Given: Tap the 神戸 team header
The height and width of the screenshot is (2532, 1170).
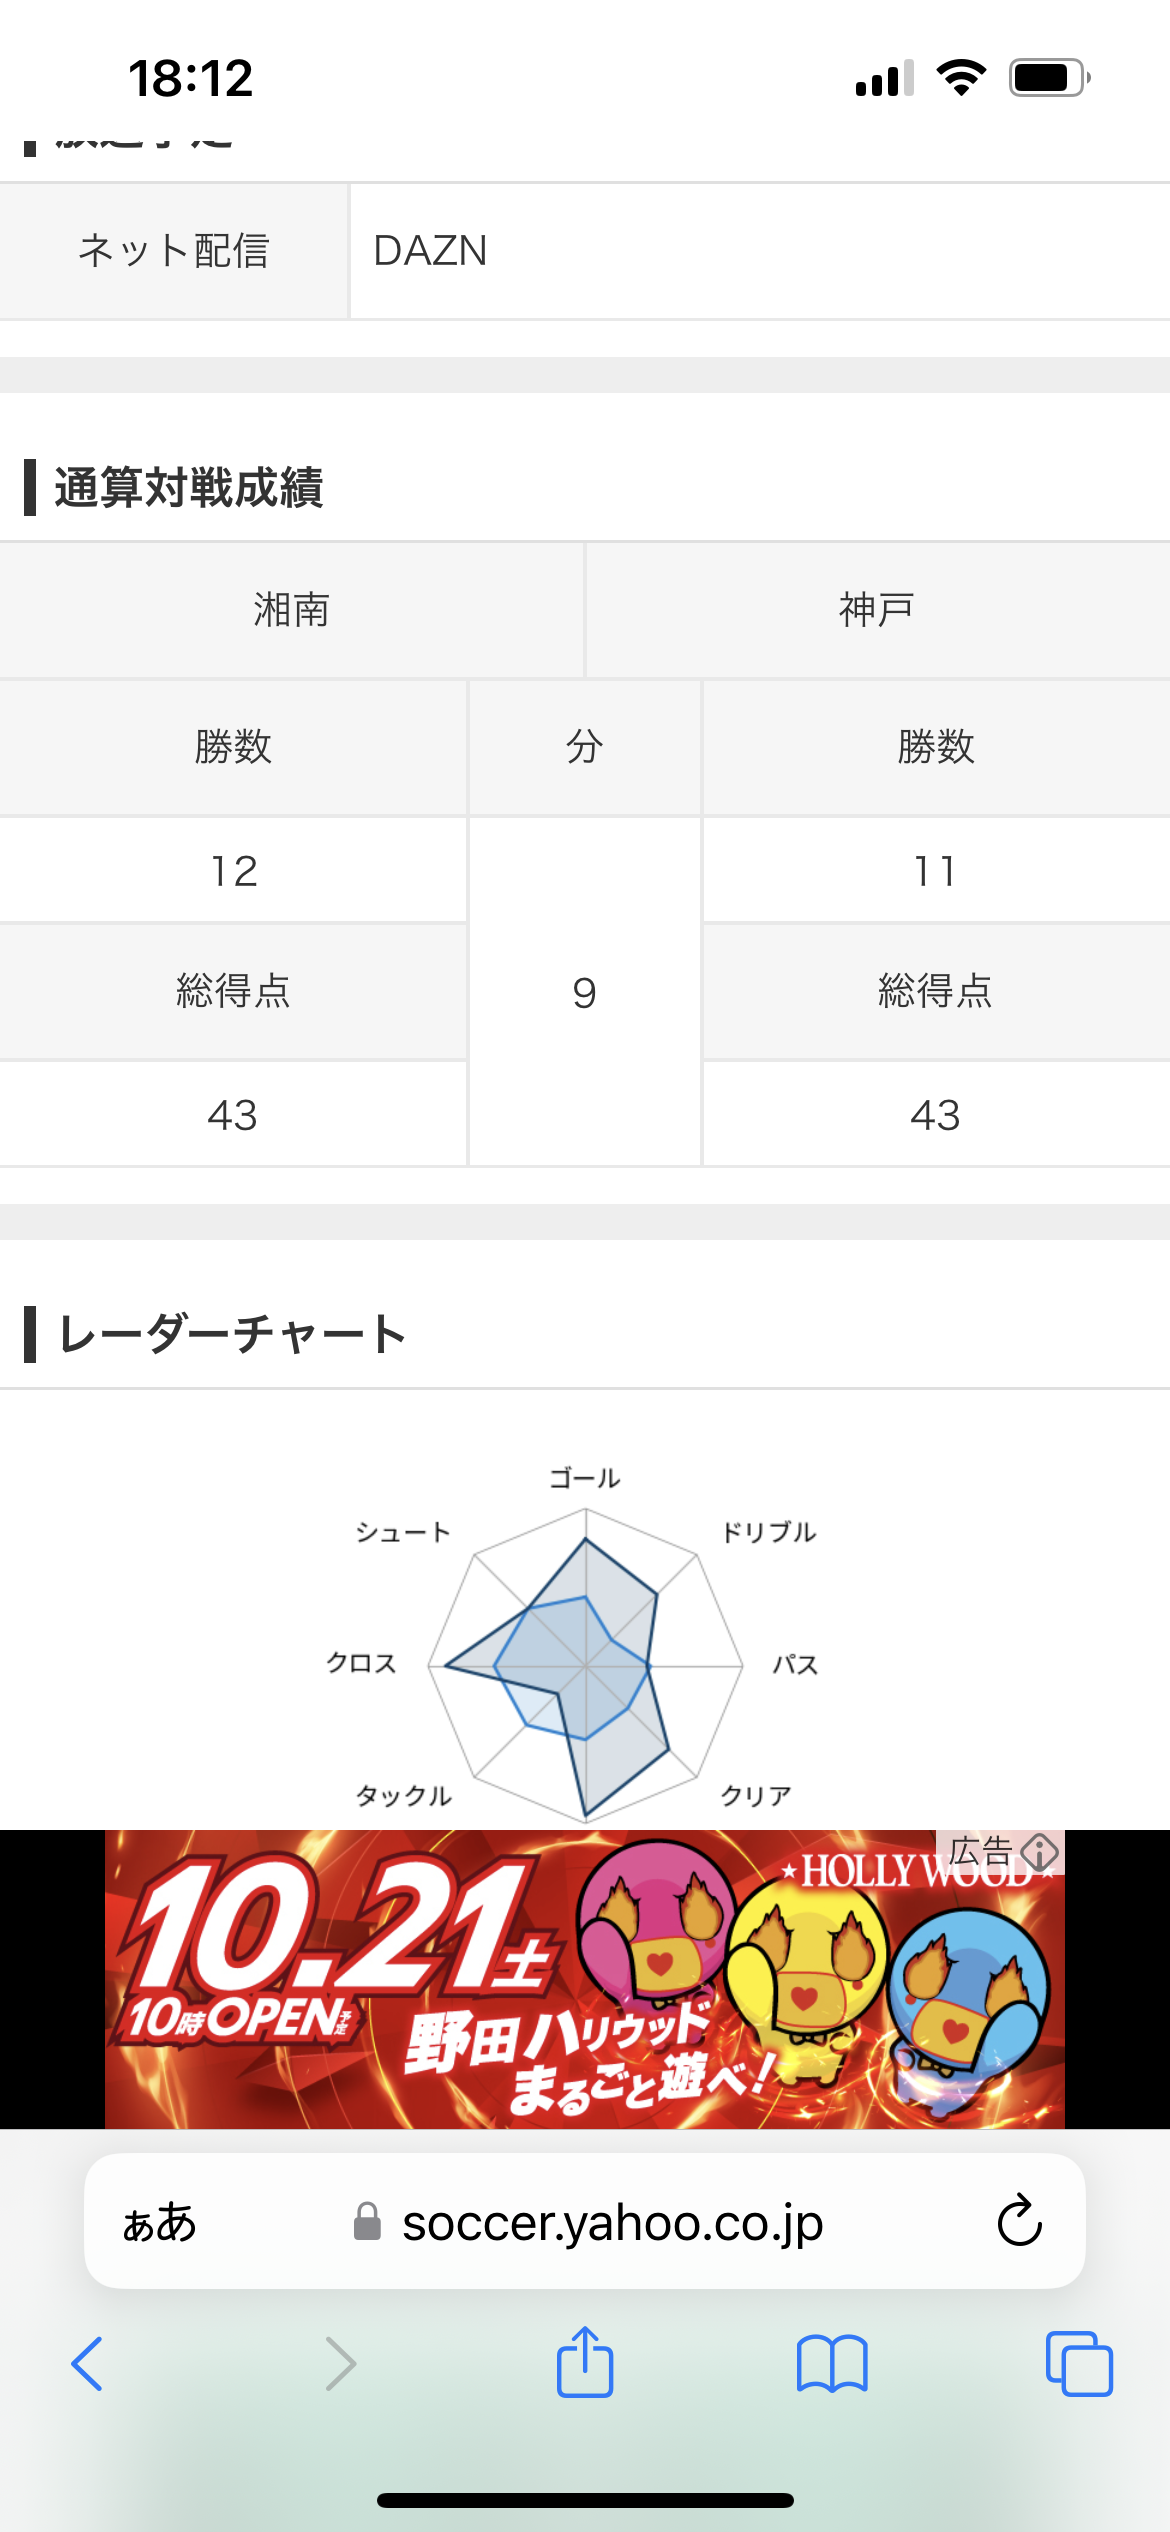Looking at the screenshot, I should (876, 610).
